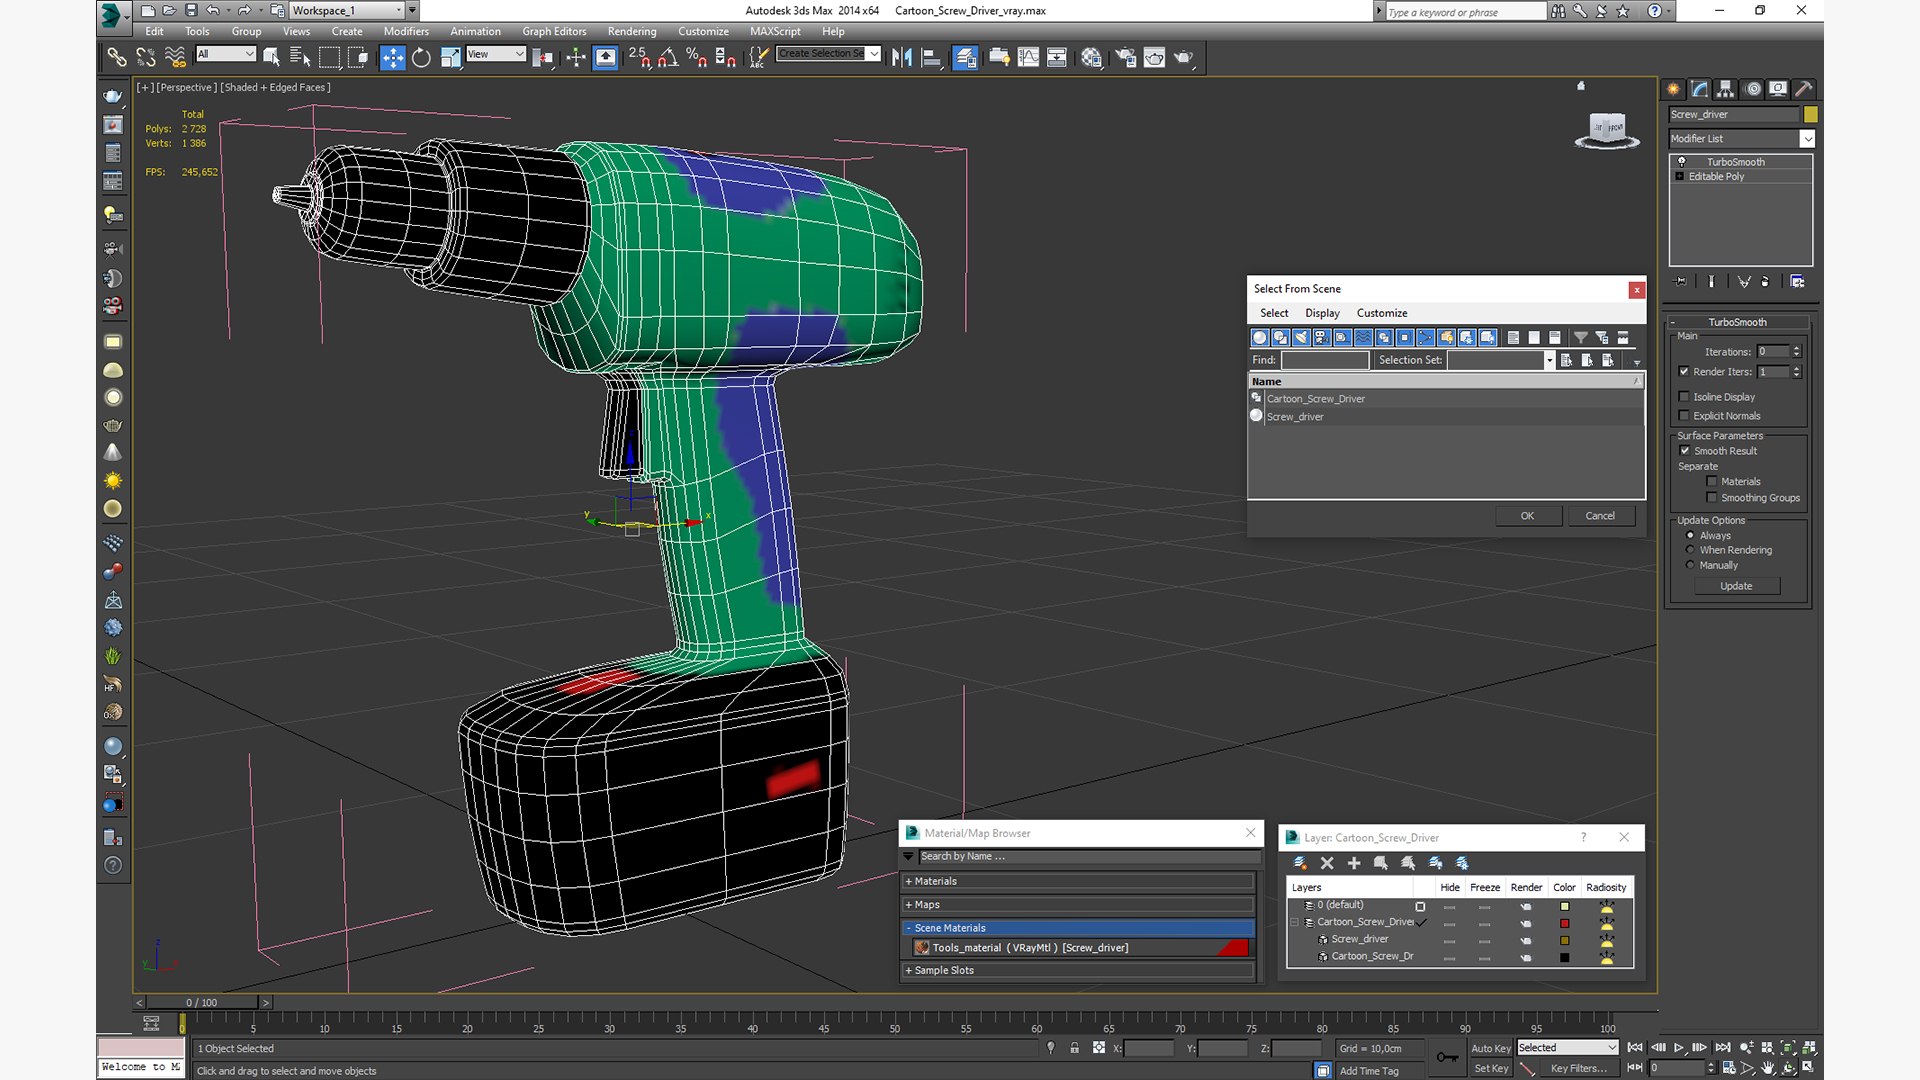Click Delete layer X icon in Layer dialog
1920x1080 pixels.
[1327, 862]
